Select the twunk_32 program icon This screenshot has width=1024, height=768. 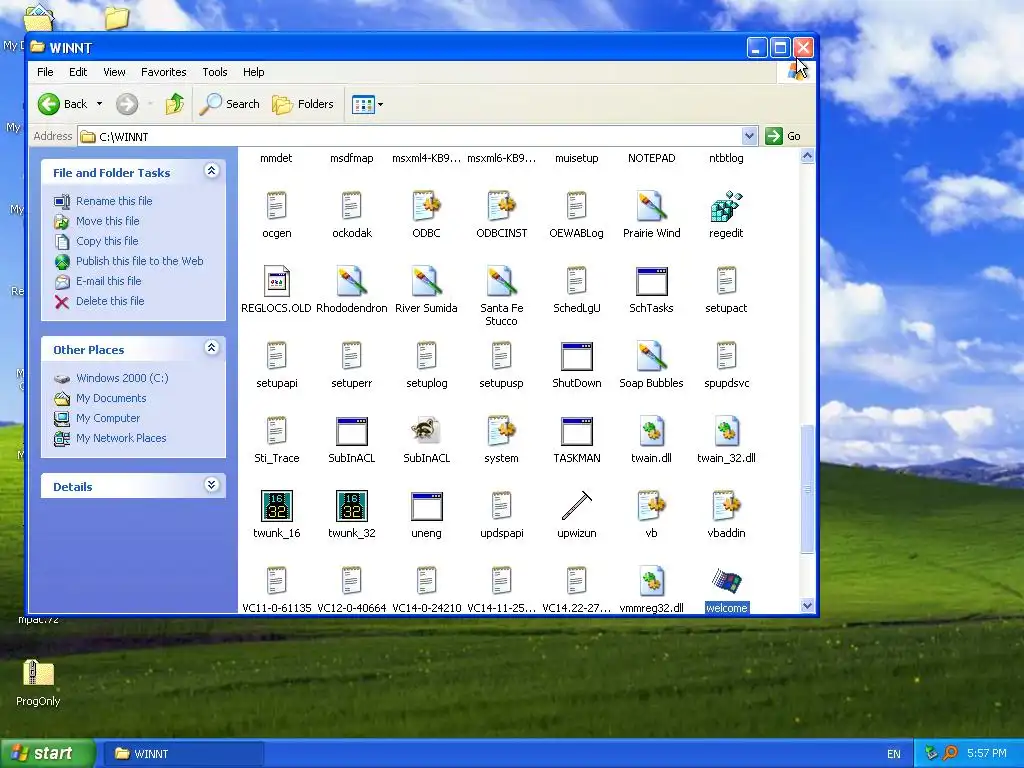pyautogui.click(x=351, y=506)
